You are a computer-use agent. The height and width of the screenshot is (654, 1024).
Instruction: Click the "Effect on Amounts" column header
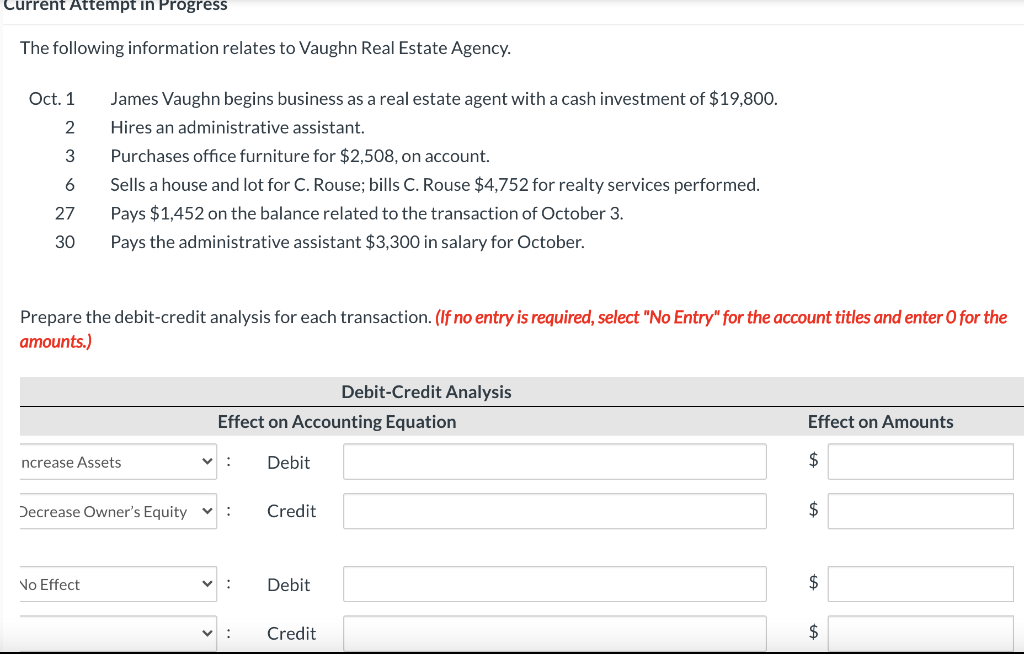[881, 422]
